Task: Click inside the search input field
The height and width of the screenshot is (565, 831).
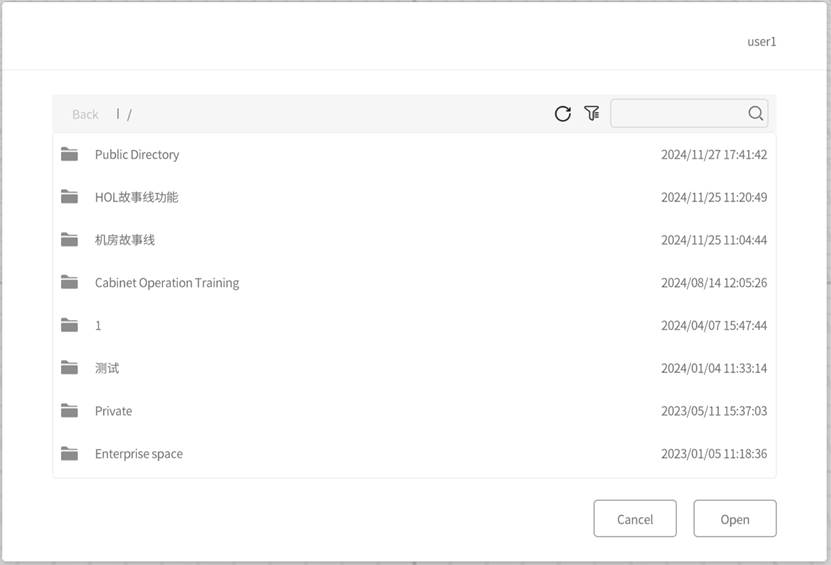Action: click(x=678, y=114)
